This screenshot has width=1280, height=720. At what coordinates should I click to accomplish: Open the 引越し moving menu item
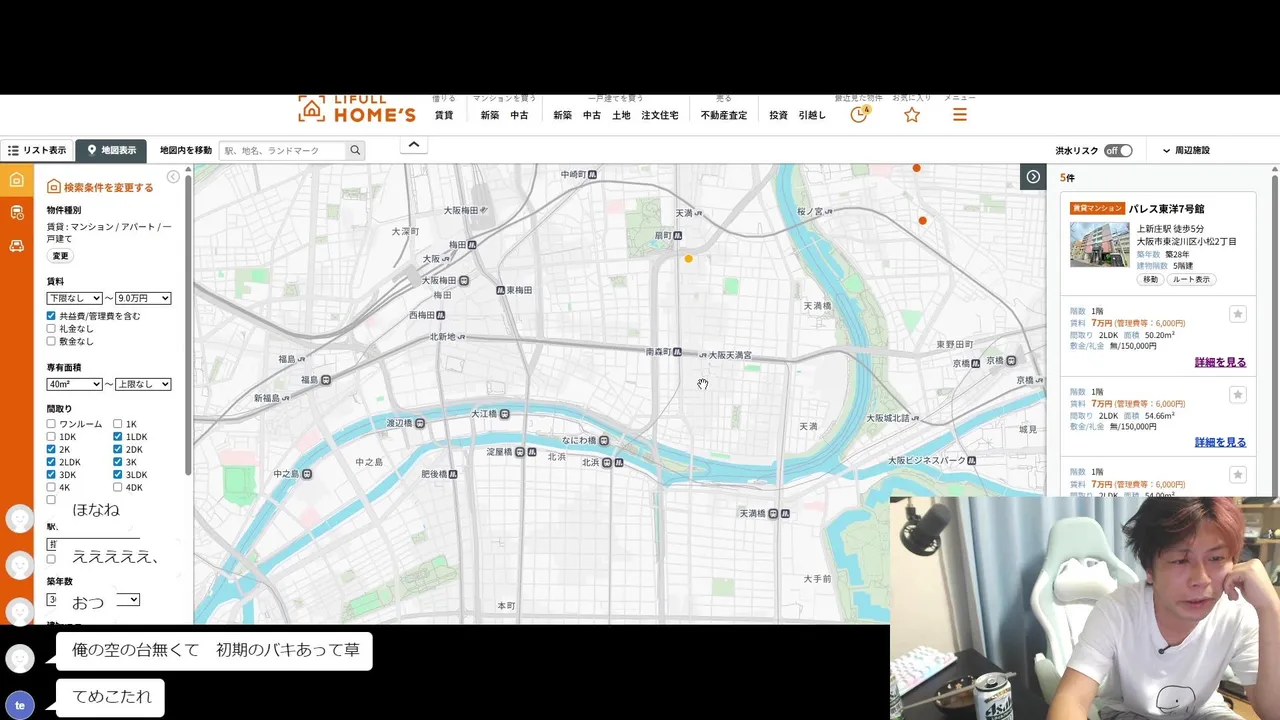click(x=812, y=116)
